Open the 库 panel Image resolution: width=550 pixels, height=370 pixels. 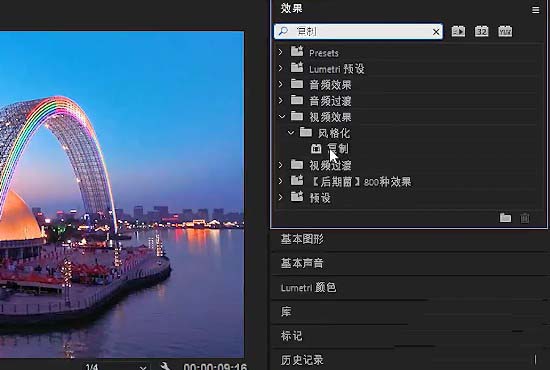[x=286, y=312]
